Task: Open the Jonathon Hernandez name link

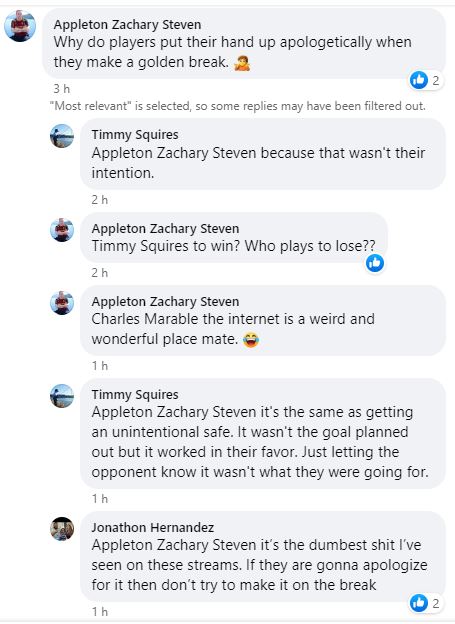Action: click(x=152, y=527)
